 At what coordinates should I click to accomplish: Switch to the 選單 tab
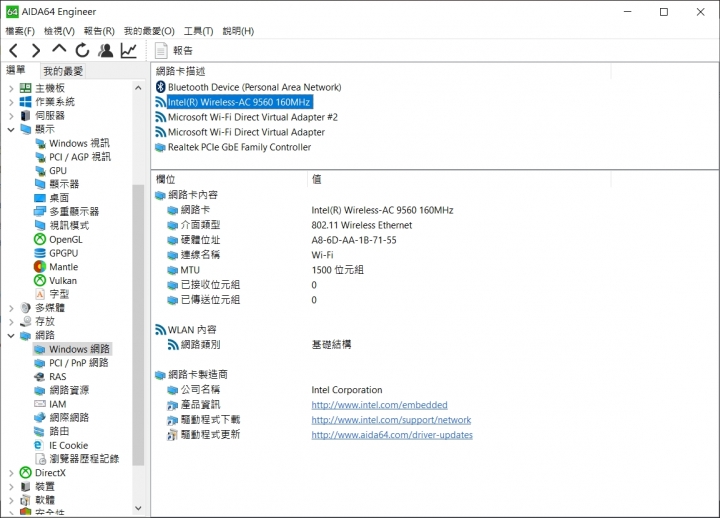(x=16, y=70)
